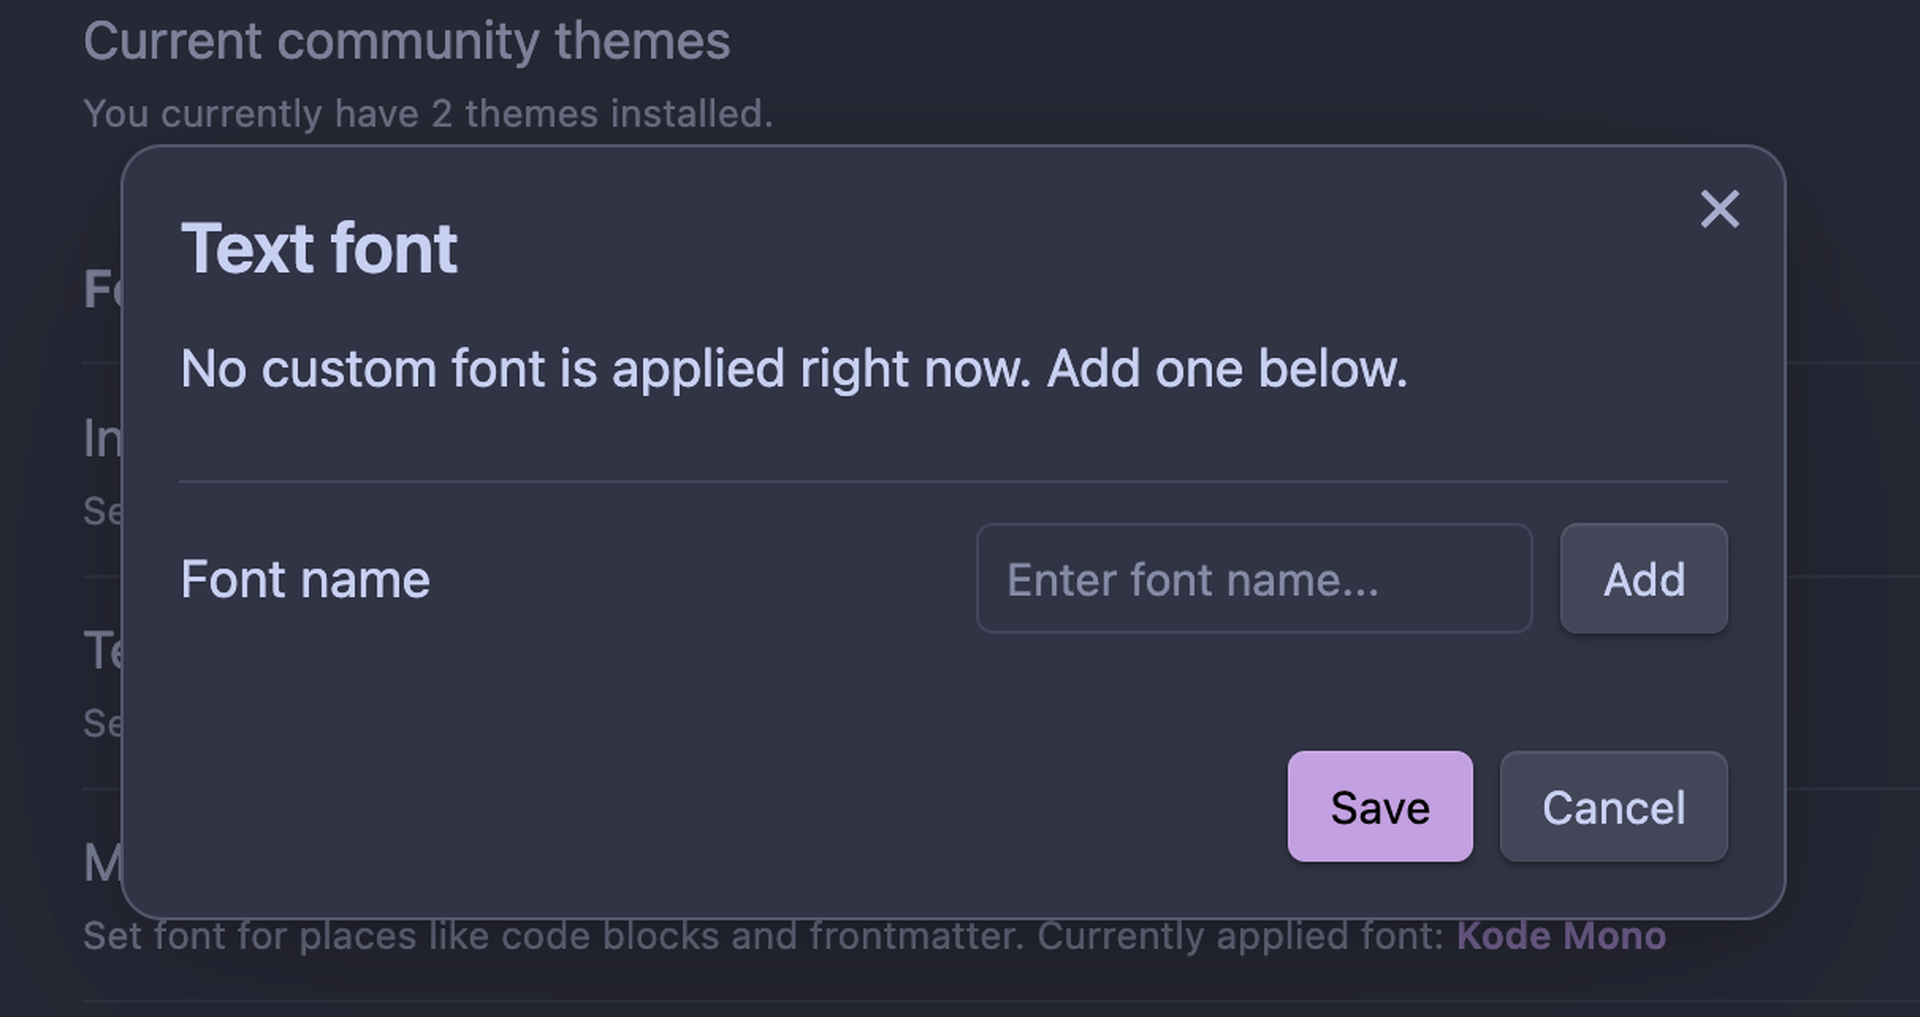The width and height of the screenshot is (1920, 1017).
Task: Click the Text font dialog title
Action: coord(318,247)
